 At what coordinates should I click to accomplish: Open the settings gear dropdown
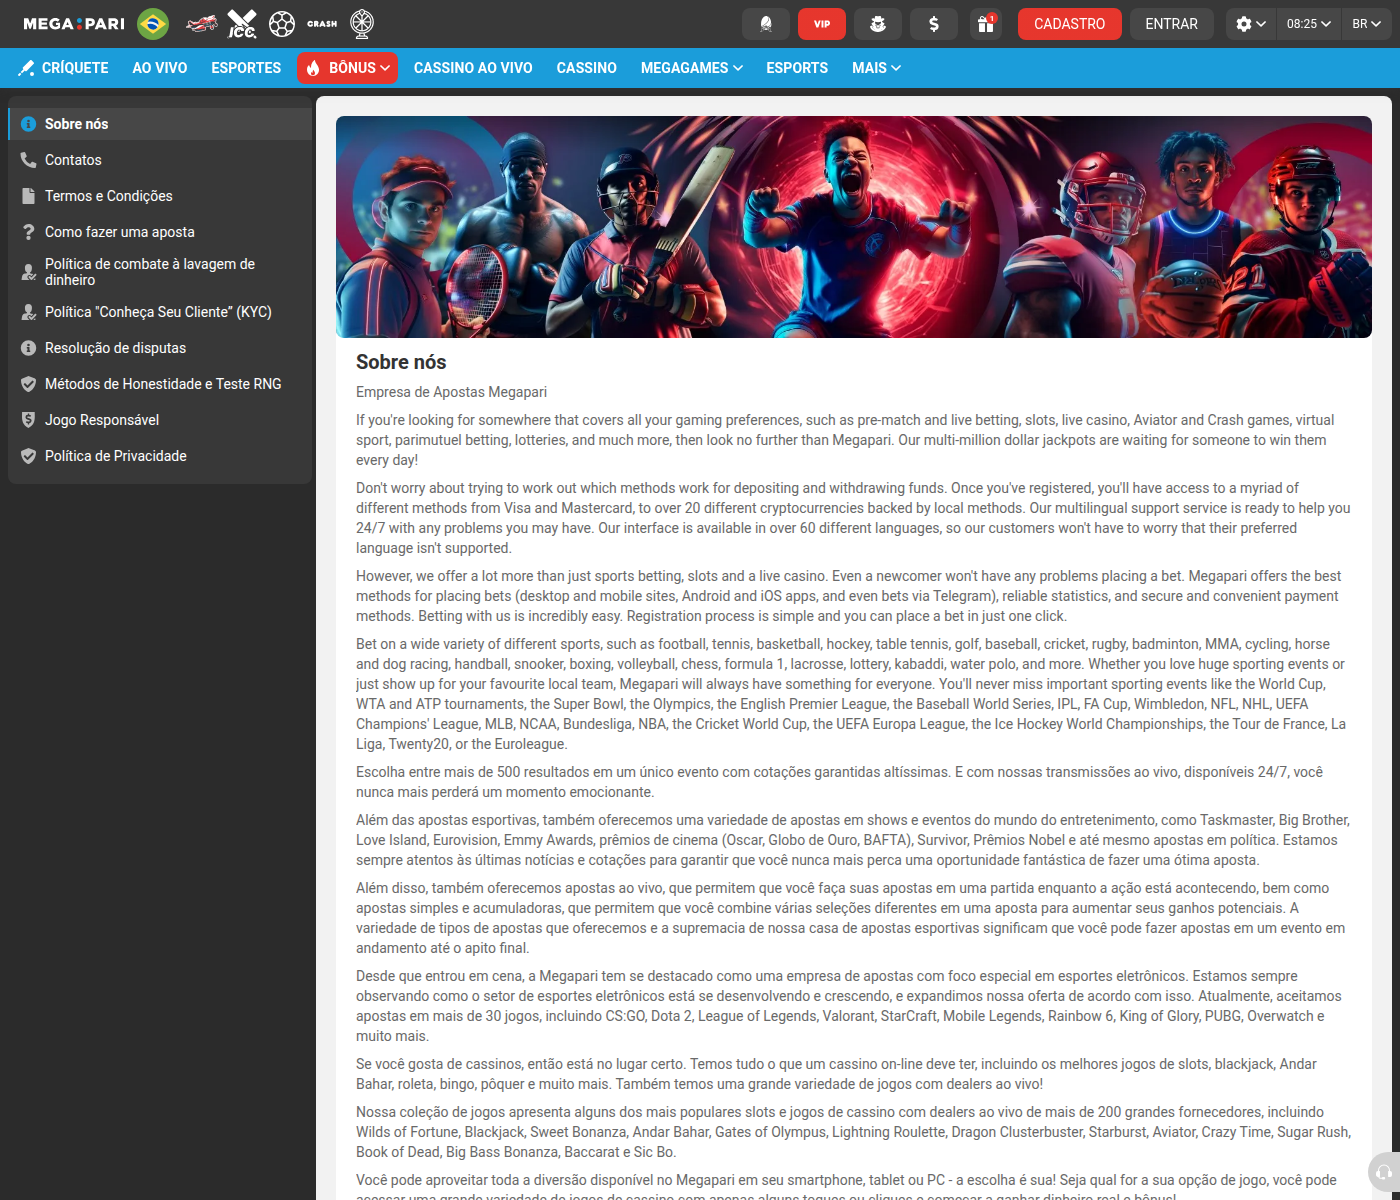click(x=1251, y=24)
